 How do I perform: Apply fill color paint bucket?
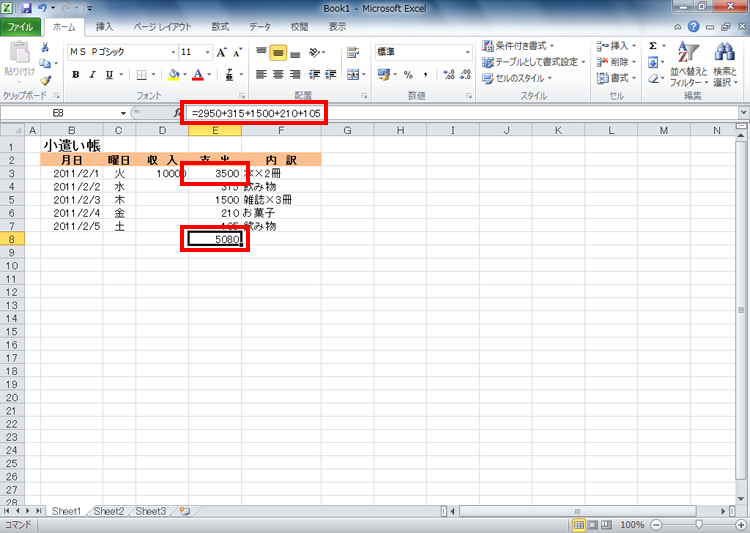(x=174, y=75)
